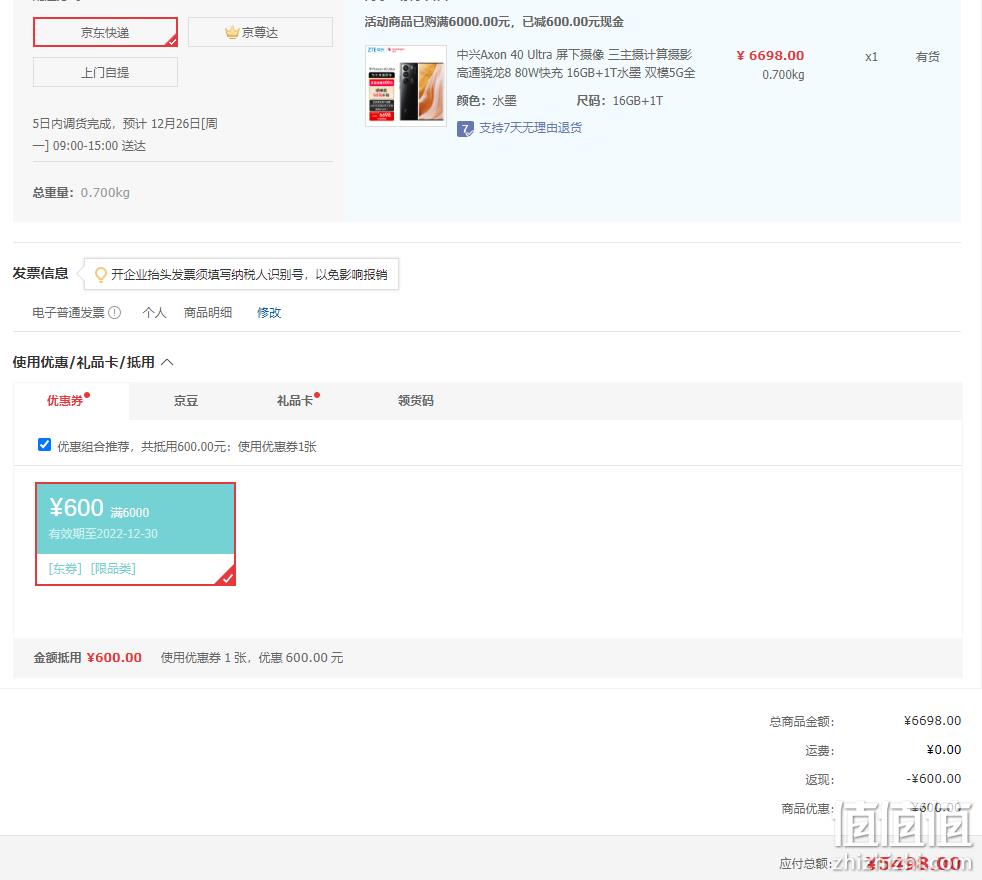This screenshot has width=982, height=880.
Task: Deselect the ¥600 满6000 coupon card
Action: coord(135,534)
